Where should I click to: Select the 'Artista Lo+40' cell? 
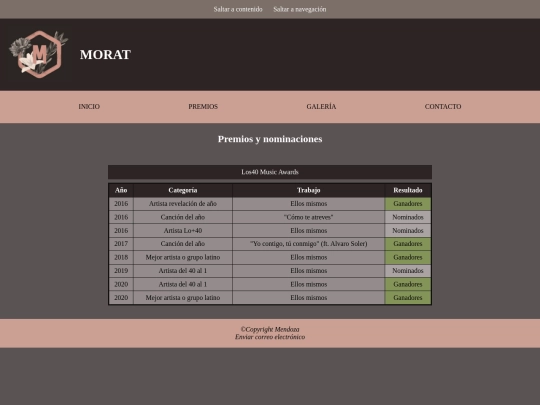[183, 230]
